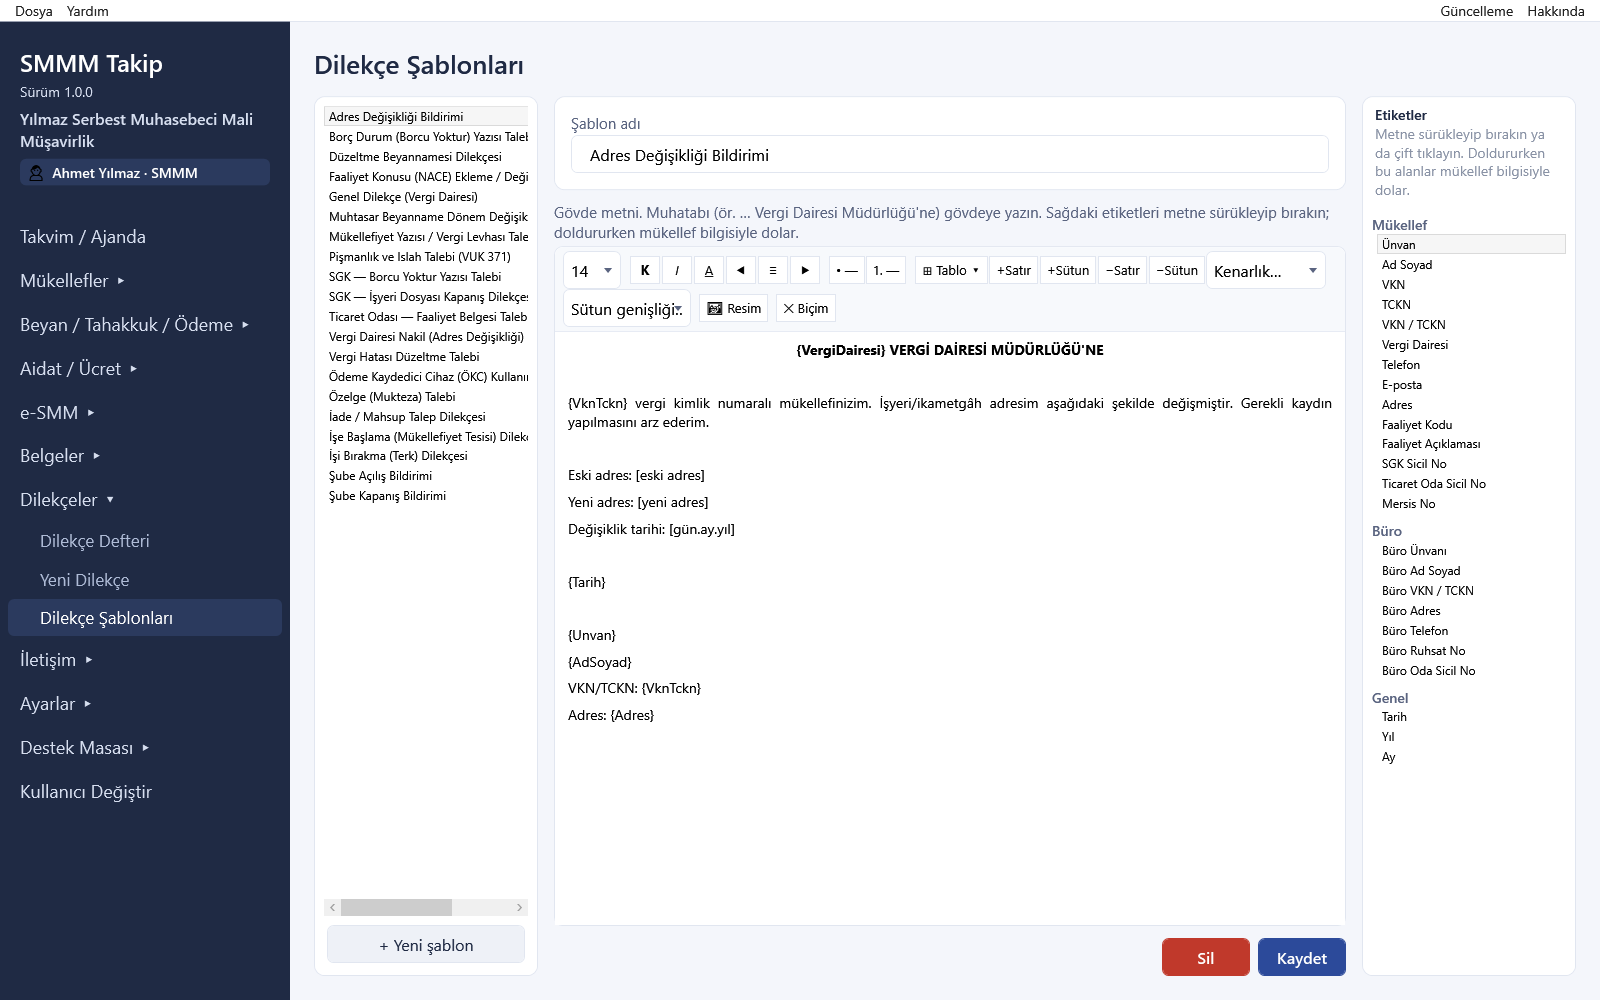The image size is (1600, 1000).
Task: Go to Takvim / Ajanda
Action: click(83, 237)
